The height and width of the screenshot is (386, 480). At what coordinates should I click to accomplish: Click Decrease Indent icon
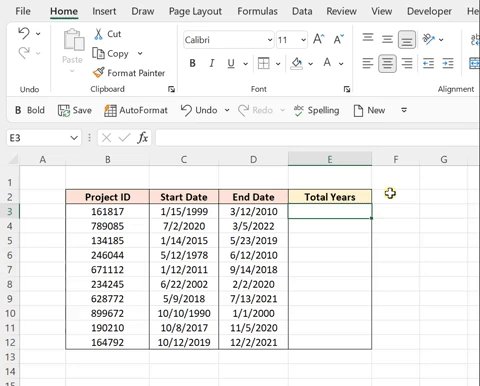tap(428, 63)
